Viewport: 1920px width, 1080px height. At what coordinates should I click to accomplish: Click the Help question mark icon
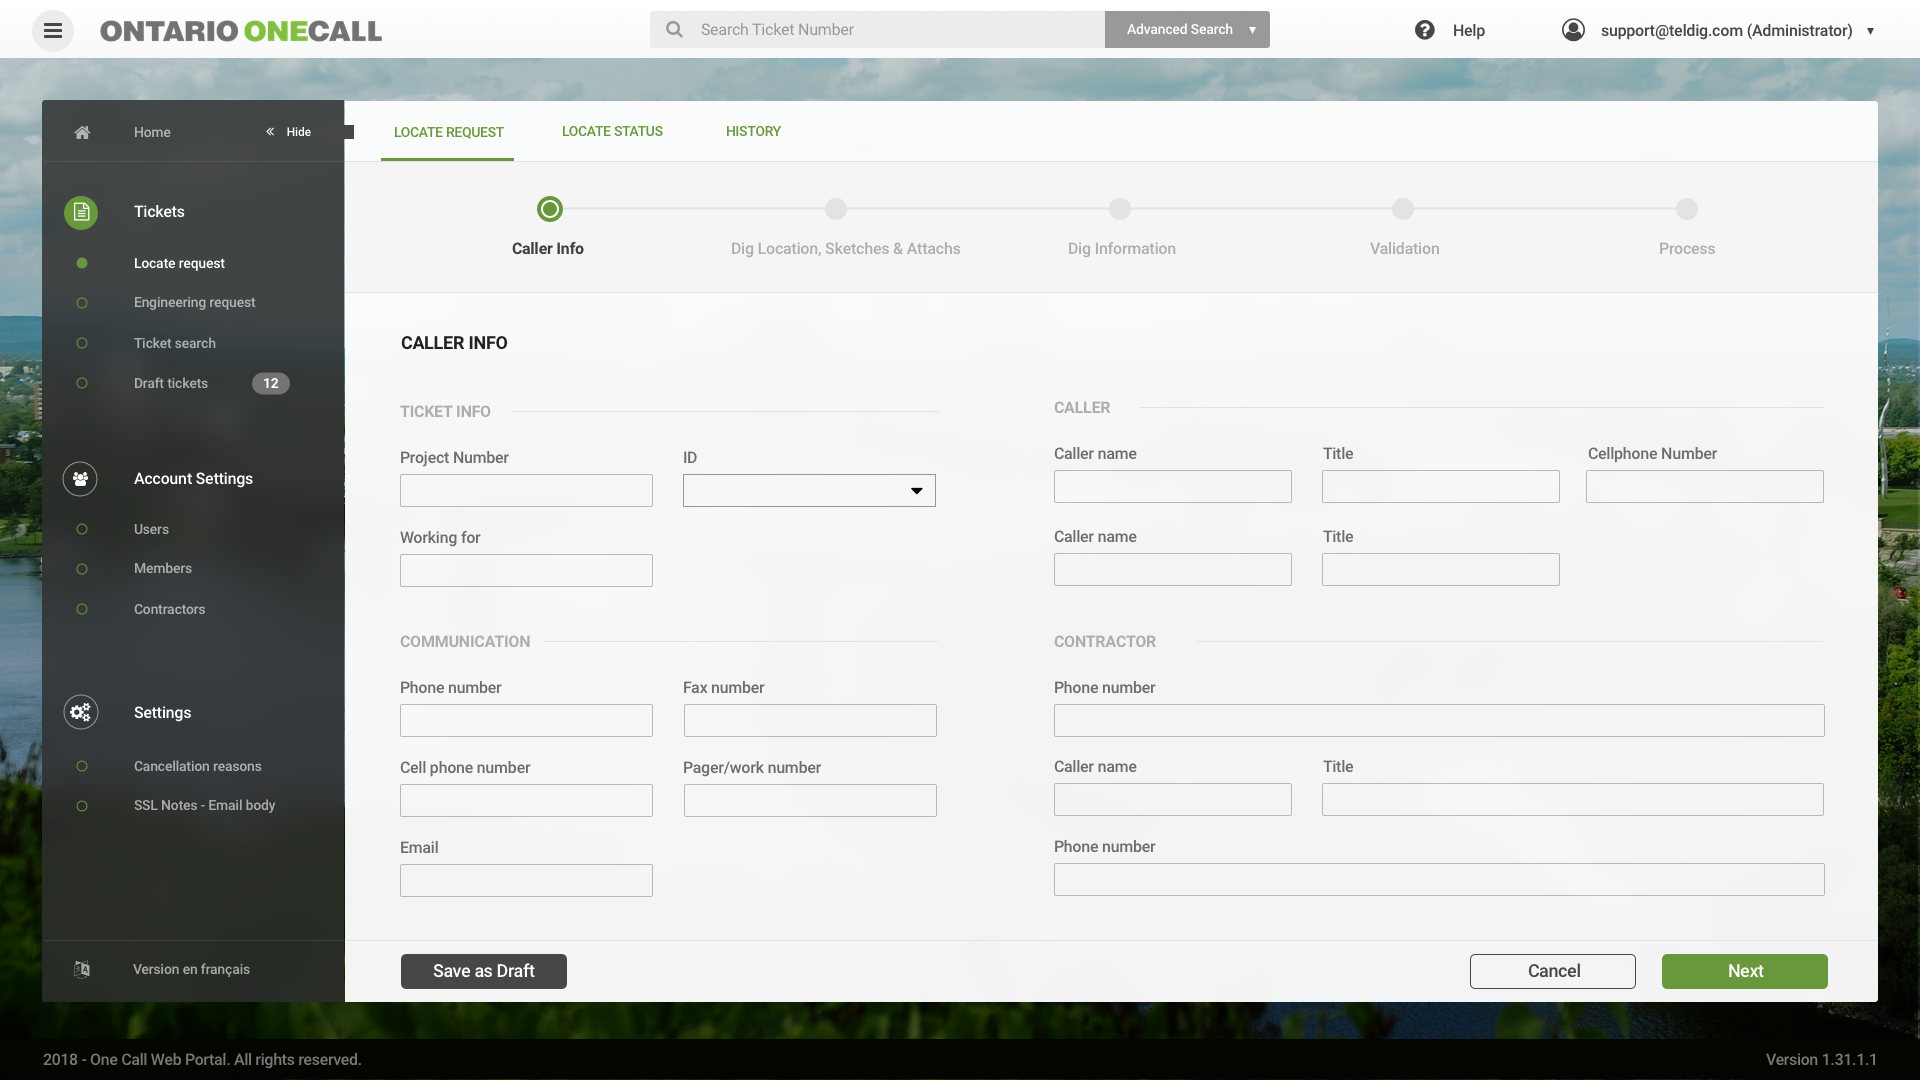coord(1424,30)
